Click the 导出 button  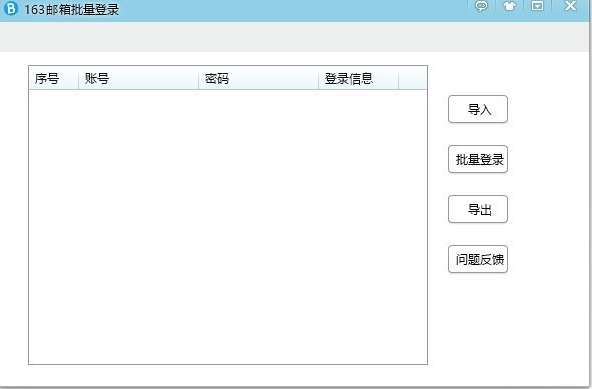(478, 209)
